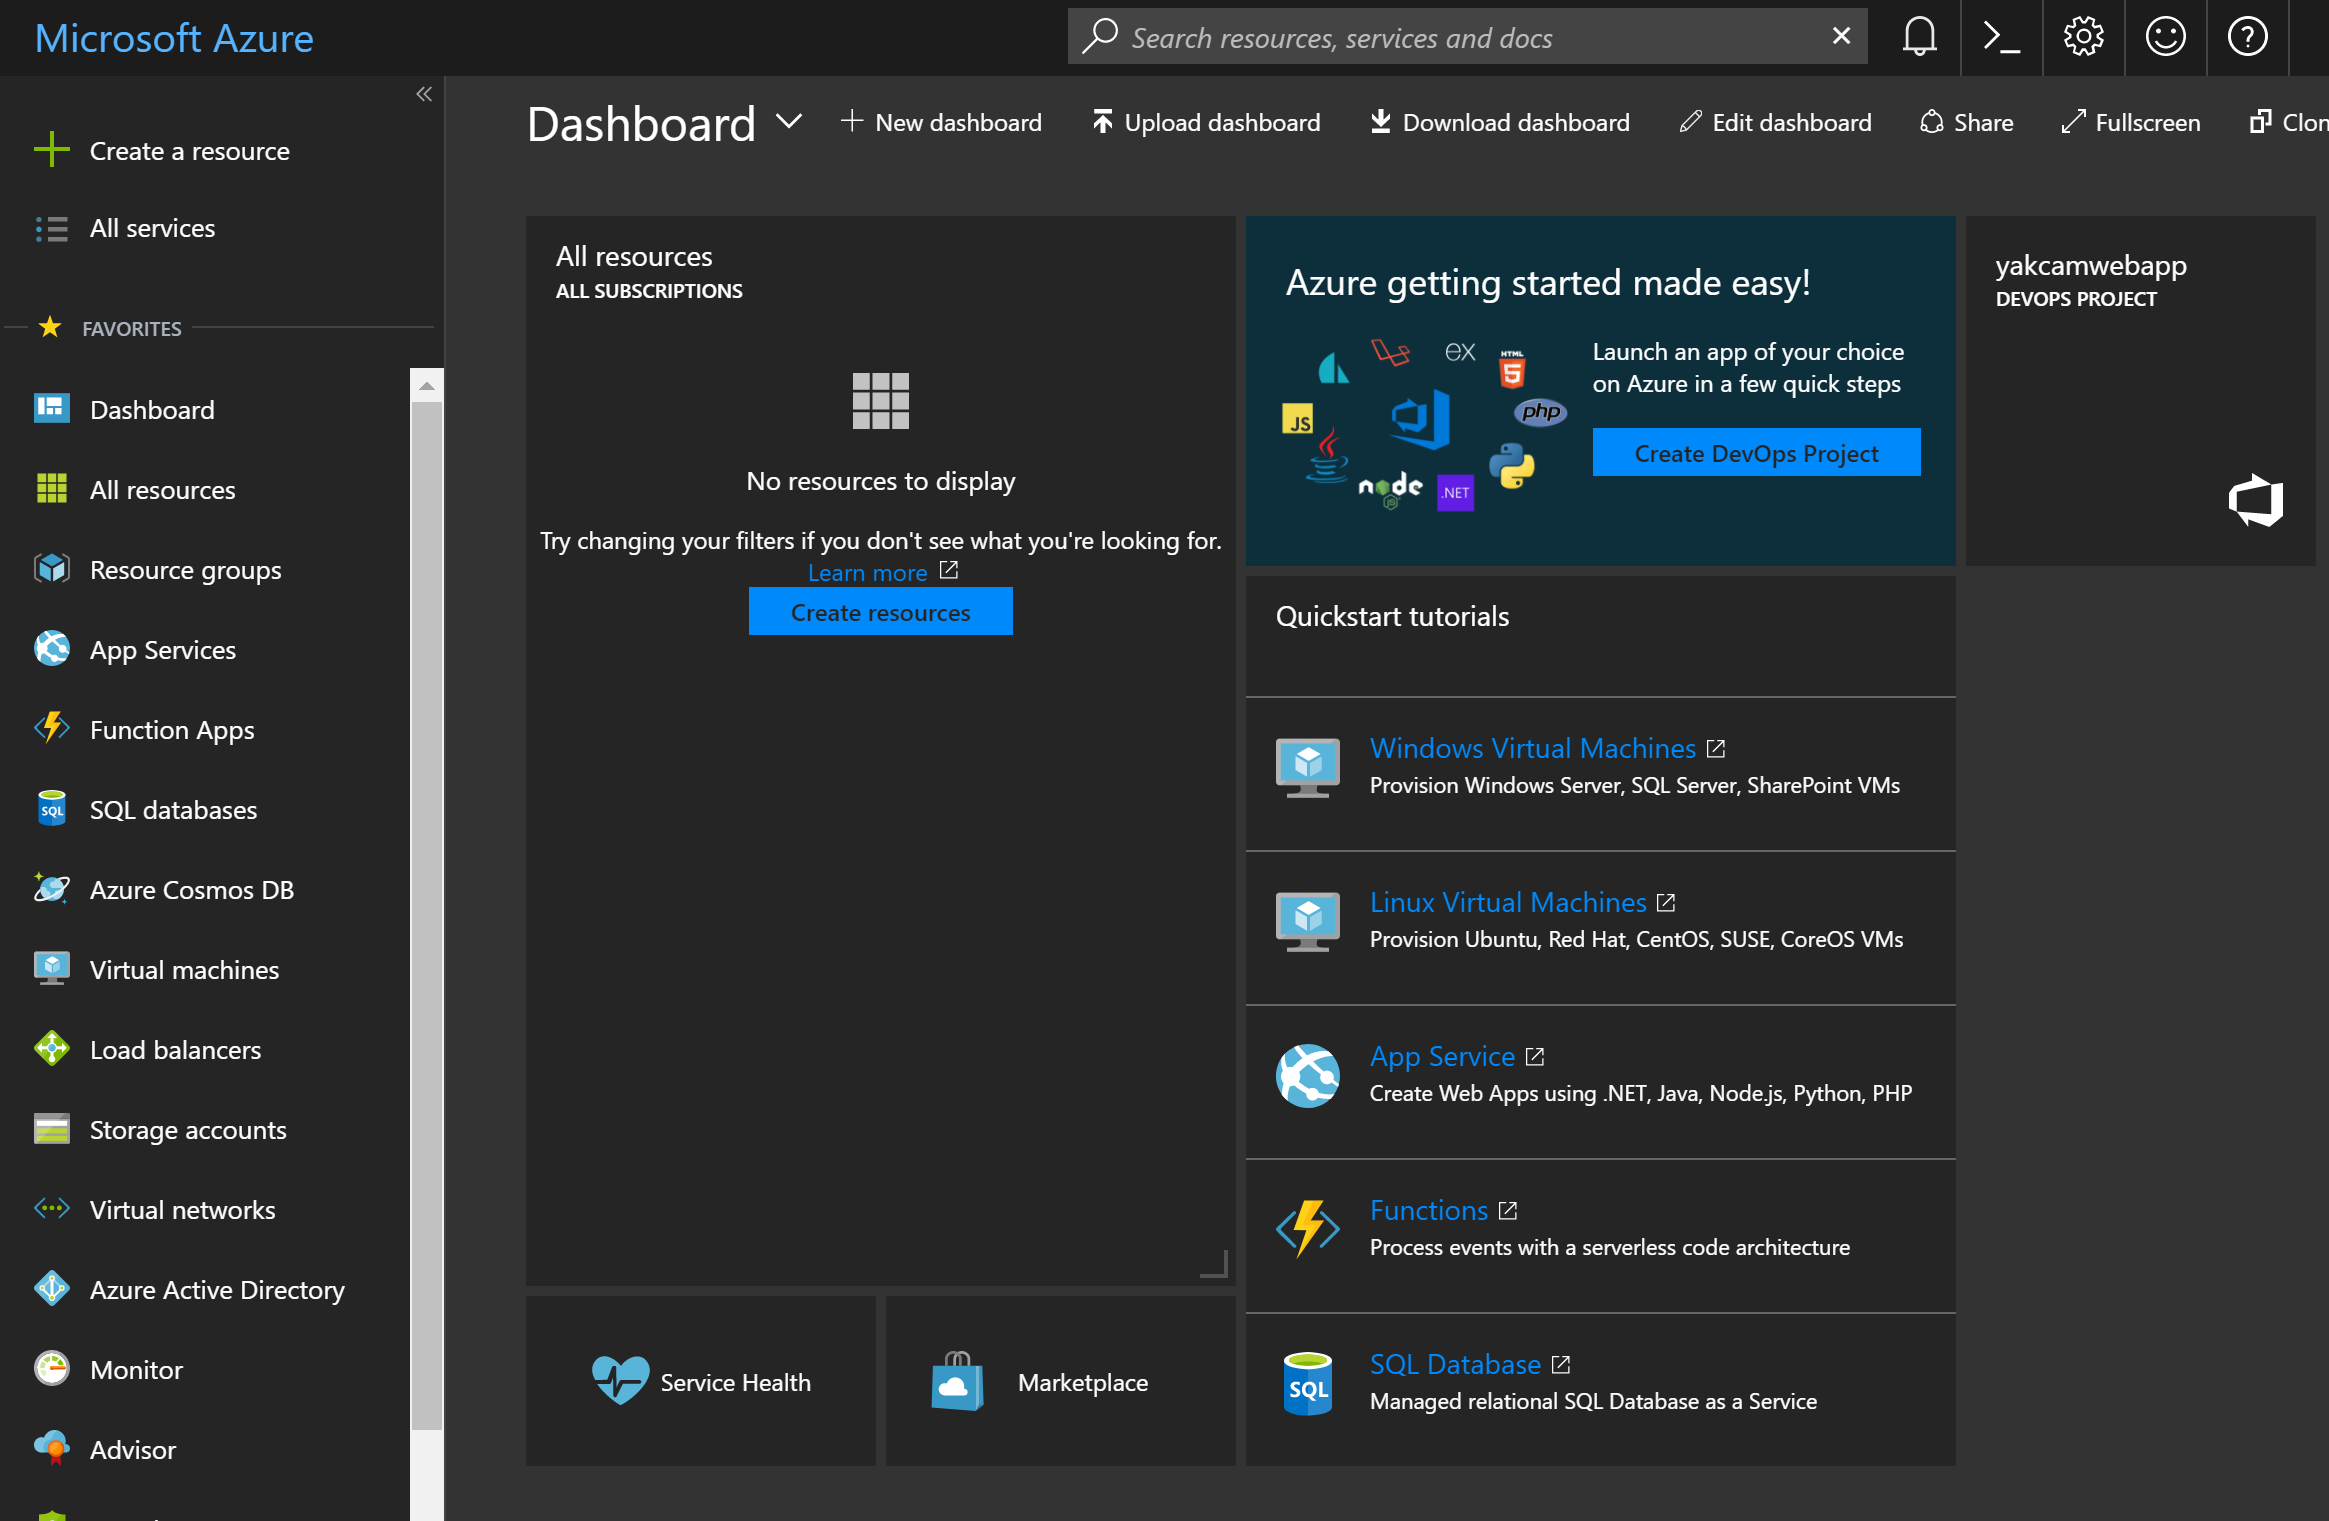Click the Monitor gauge icon
This screenshot has width=2329, height=1521.
[x=52, y=1369]
